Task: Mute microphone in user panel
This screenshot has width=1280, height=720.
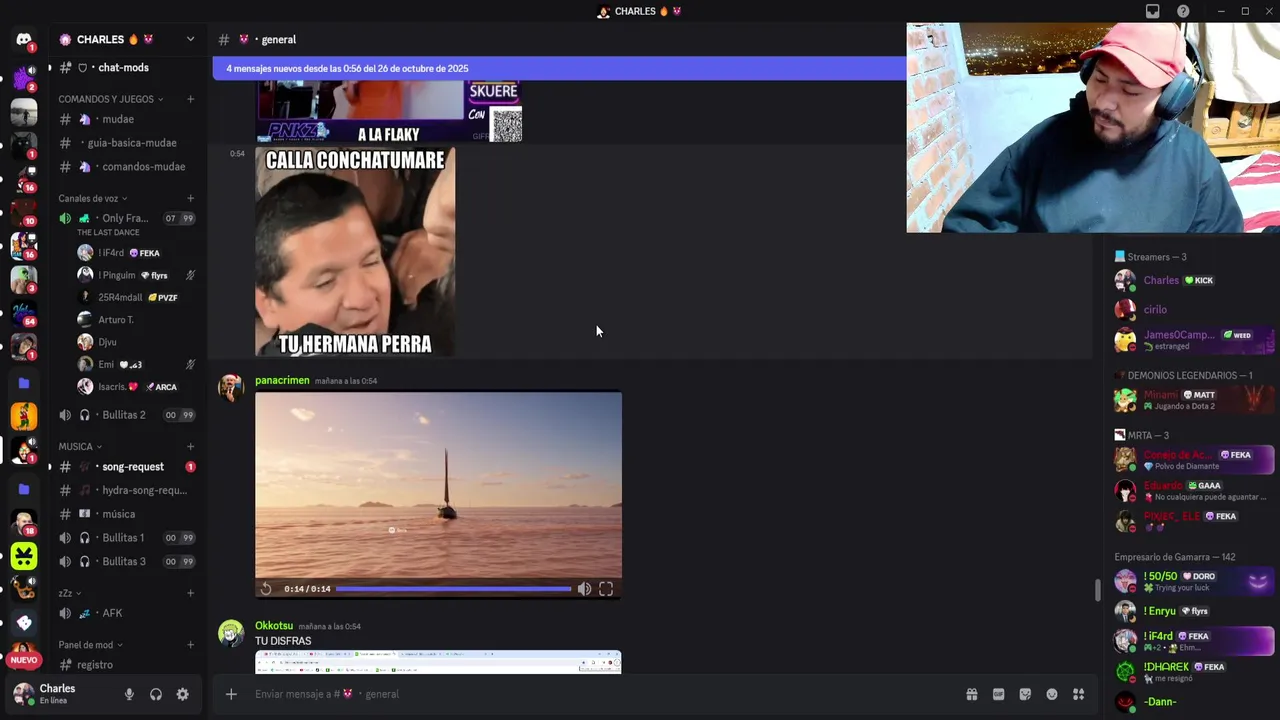Action: click(x=129, y=694)
